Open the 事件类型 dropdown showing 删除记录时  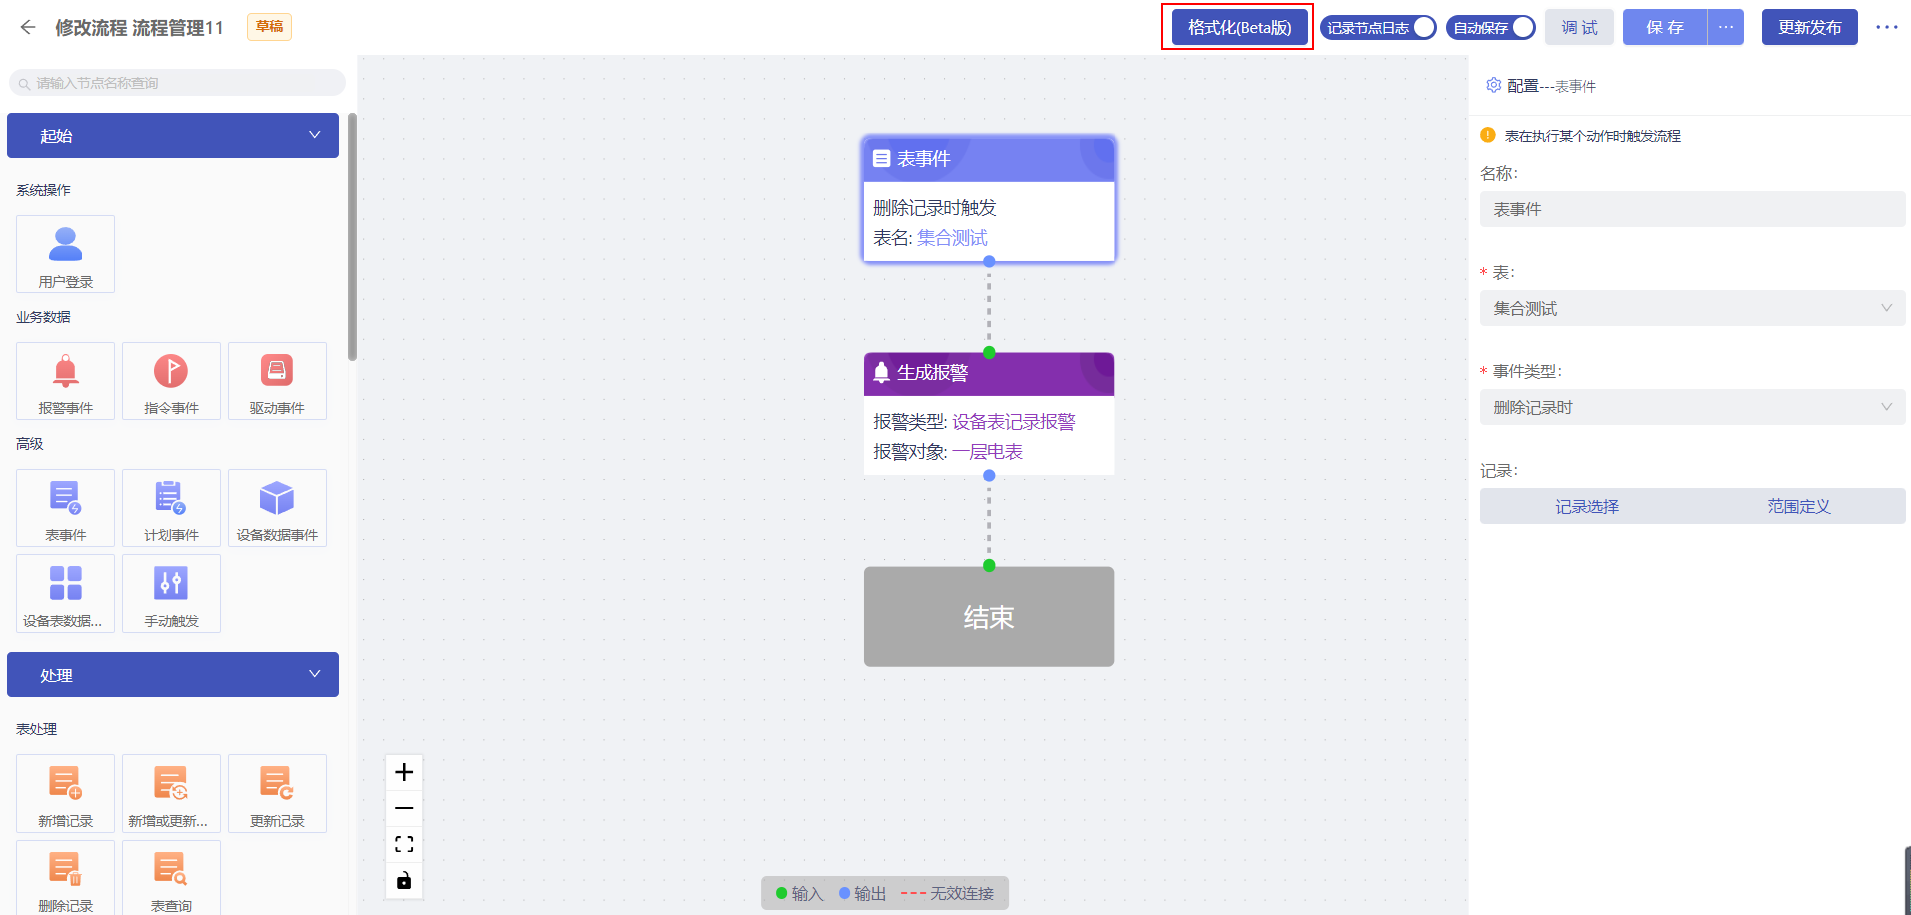click(1692, 407)
